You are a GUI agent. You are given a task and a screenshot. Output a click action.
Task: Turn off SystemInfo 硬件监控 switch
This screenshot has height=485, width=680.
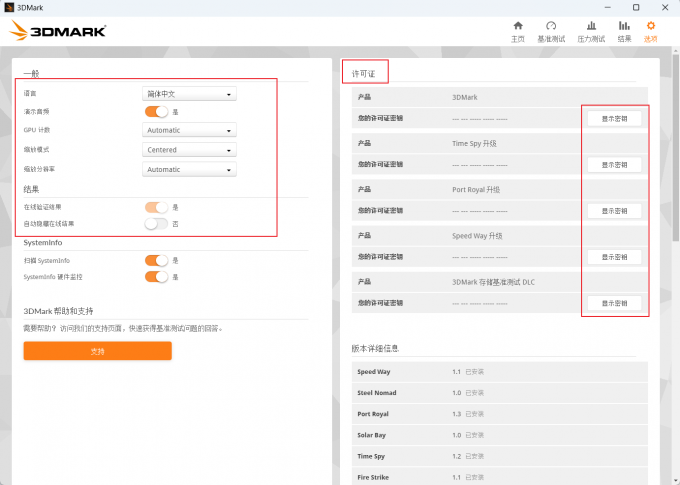(x=157, y=276)
